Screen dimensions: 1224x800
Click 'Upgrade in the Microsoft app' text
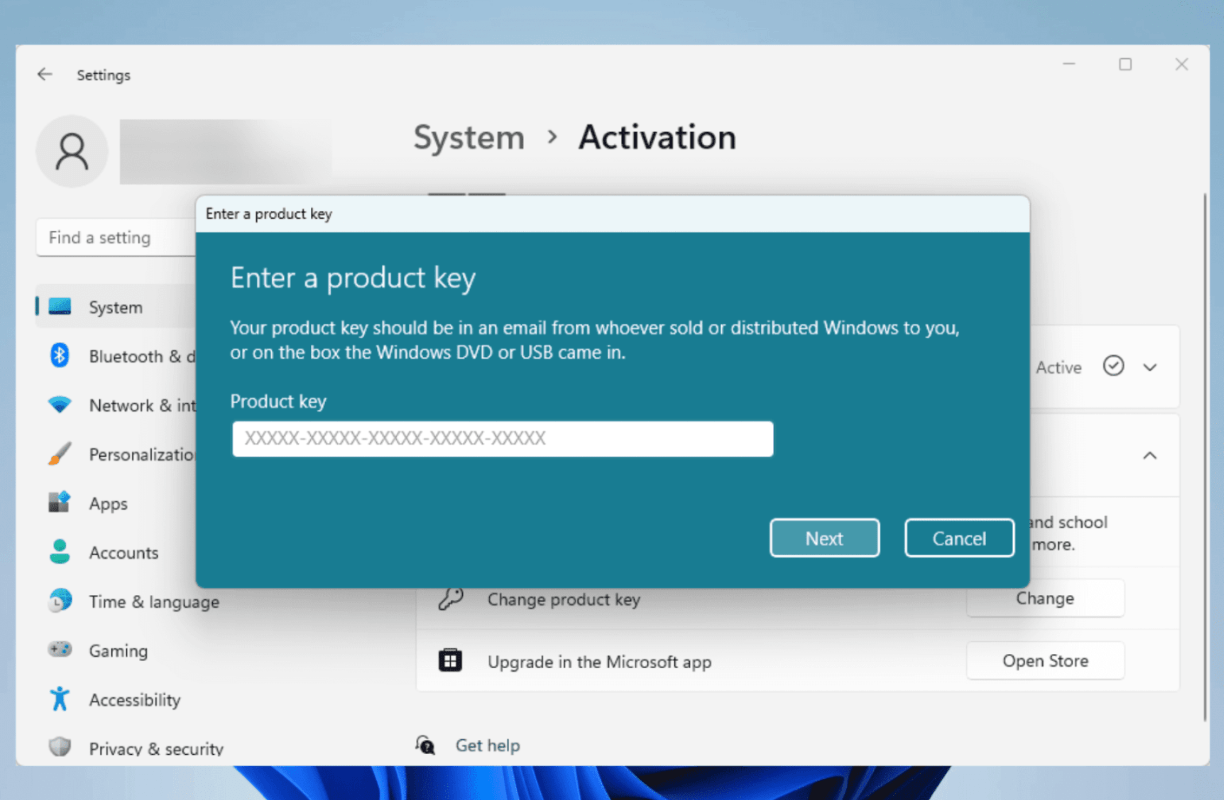click(x=600, y=661)
